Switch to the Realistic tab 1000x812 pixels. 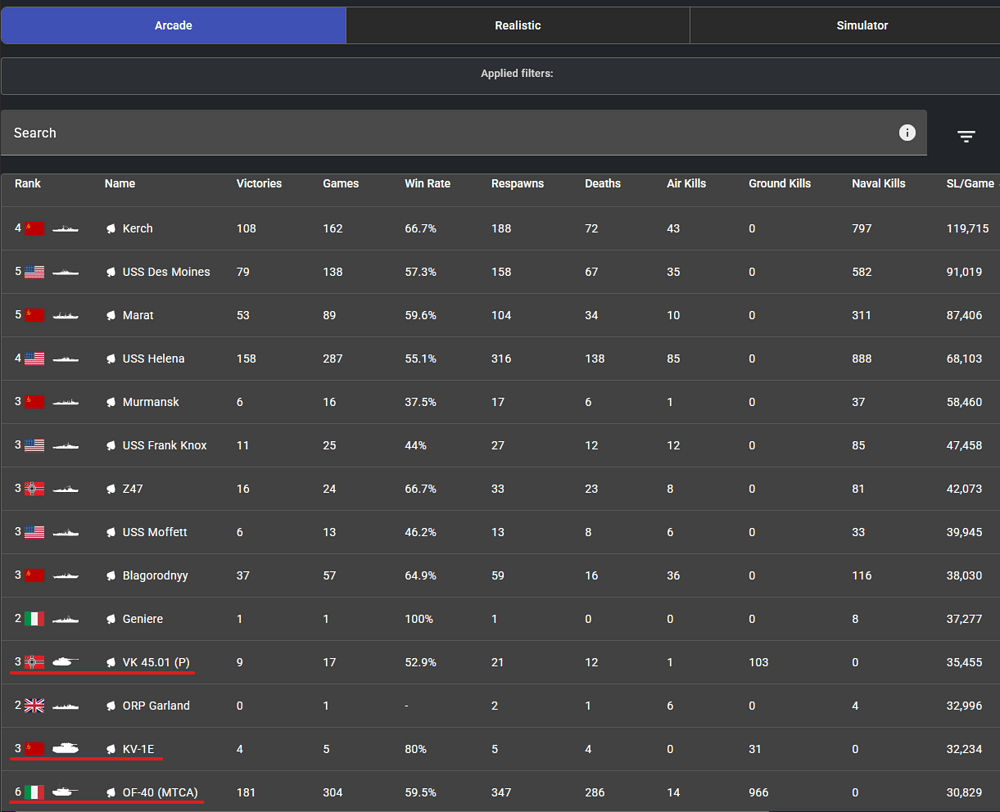pyautogui.click(x=518, y=26)
